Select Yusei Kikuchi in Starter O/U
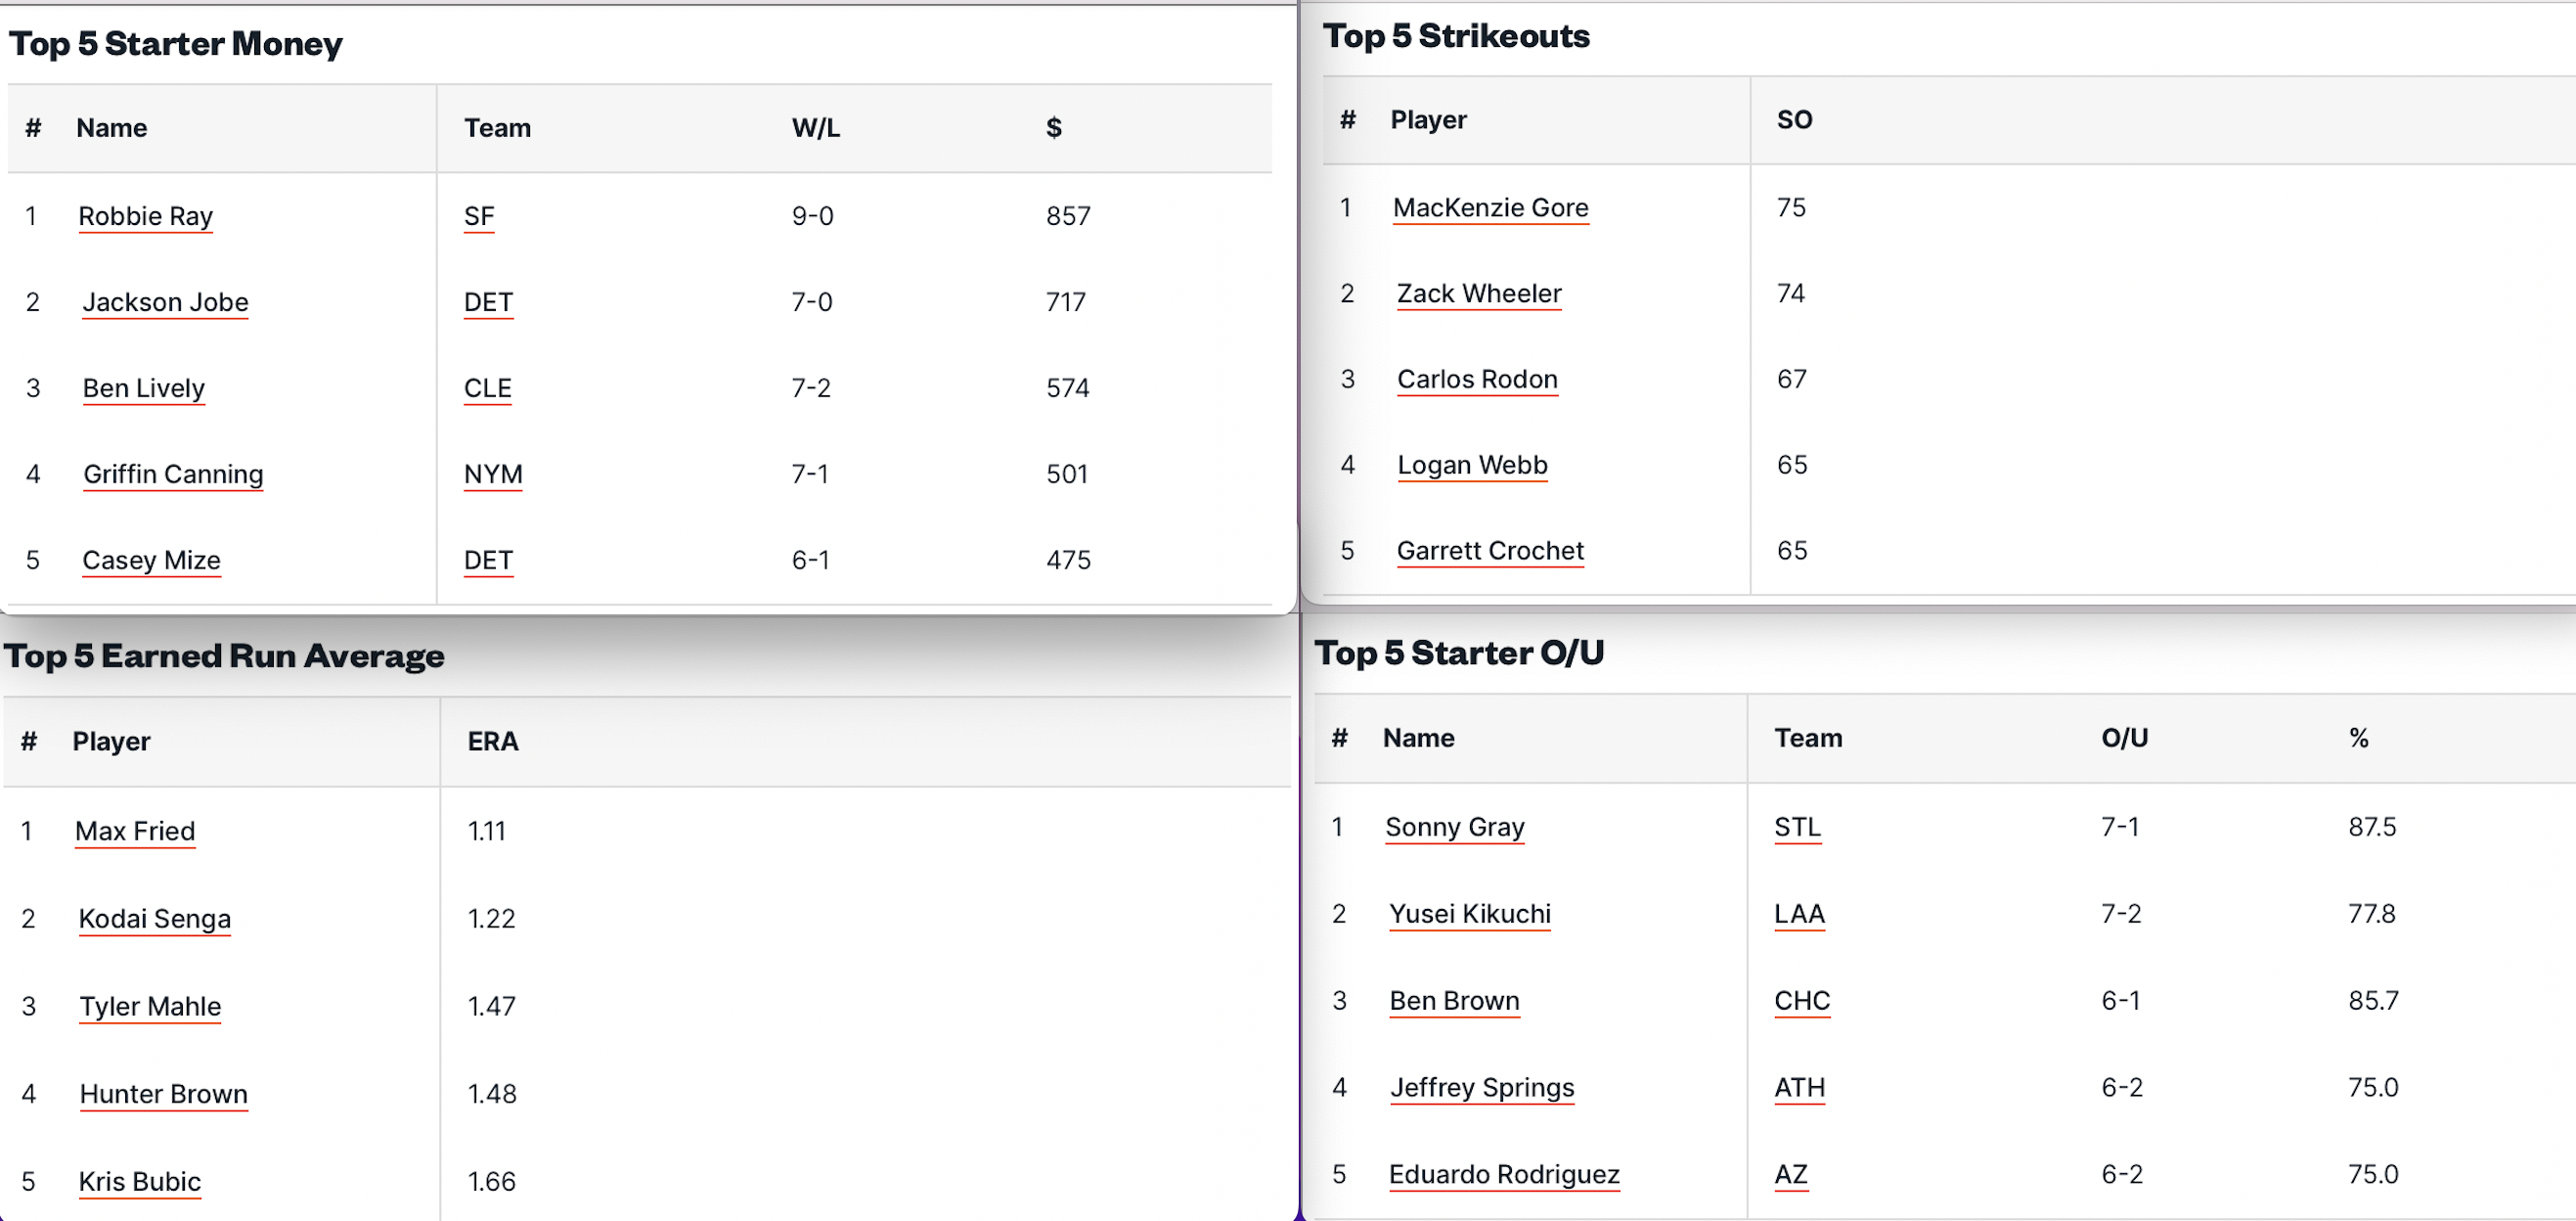The height and width of the screenshot is (1221, 2576). tap(1469, 914)
